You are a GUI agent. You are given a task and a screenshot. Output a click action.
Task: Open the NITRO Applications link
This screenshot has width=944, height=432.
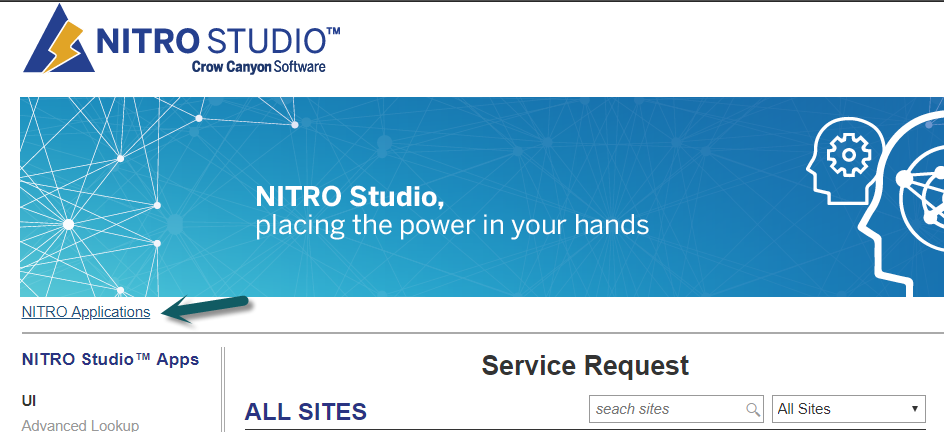pos(85,312)
